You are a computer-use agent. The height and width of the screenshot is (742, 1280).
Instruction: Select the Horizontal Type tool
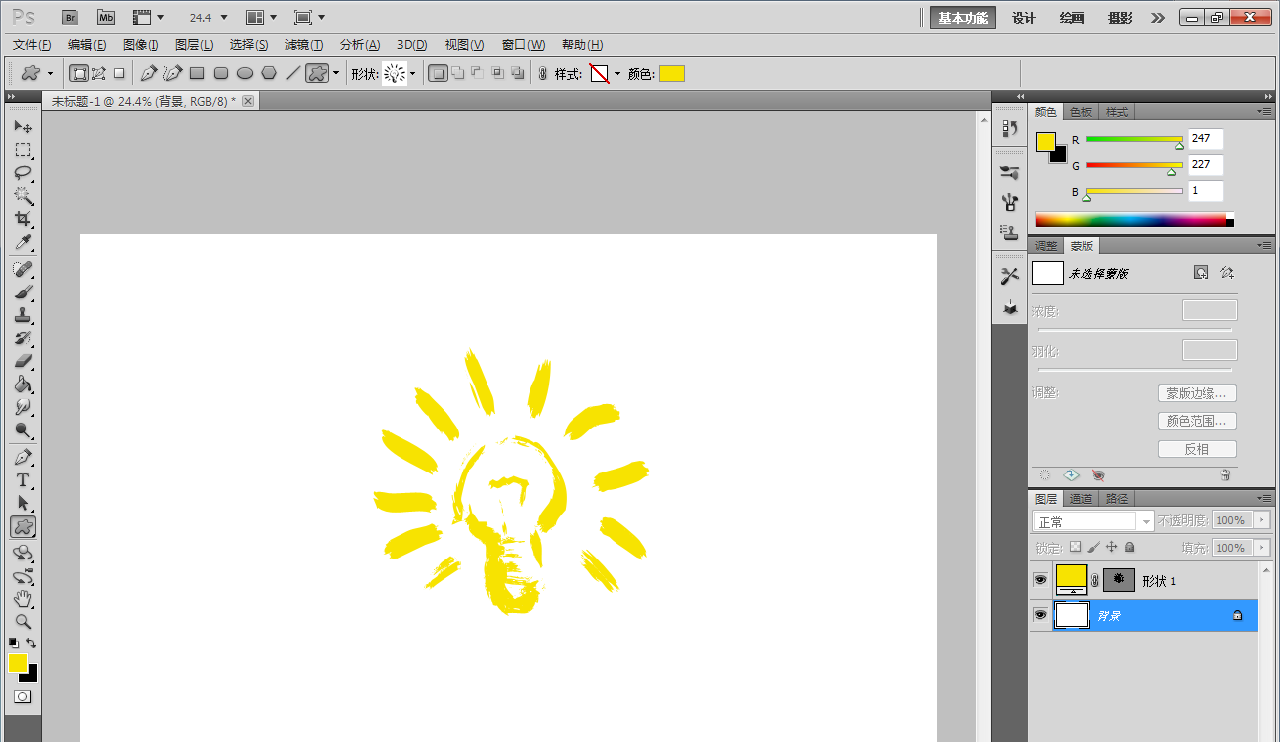[x=23, y=480]
